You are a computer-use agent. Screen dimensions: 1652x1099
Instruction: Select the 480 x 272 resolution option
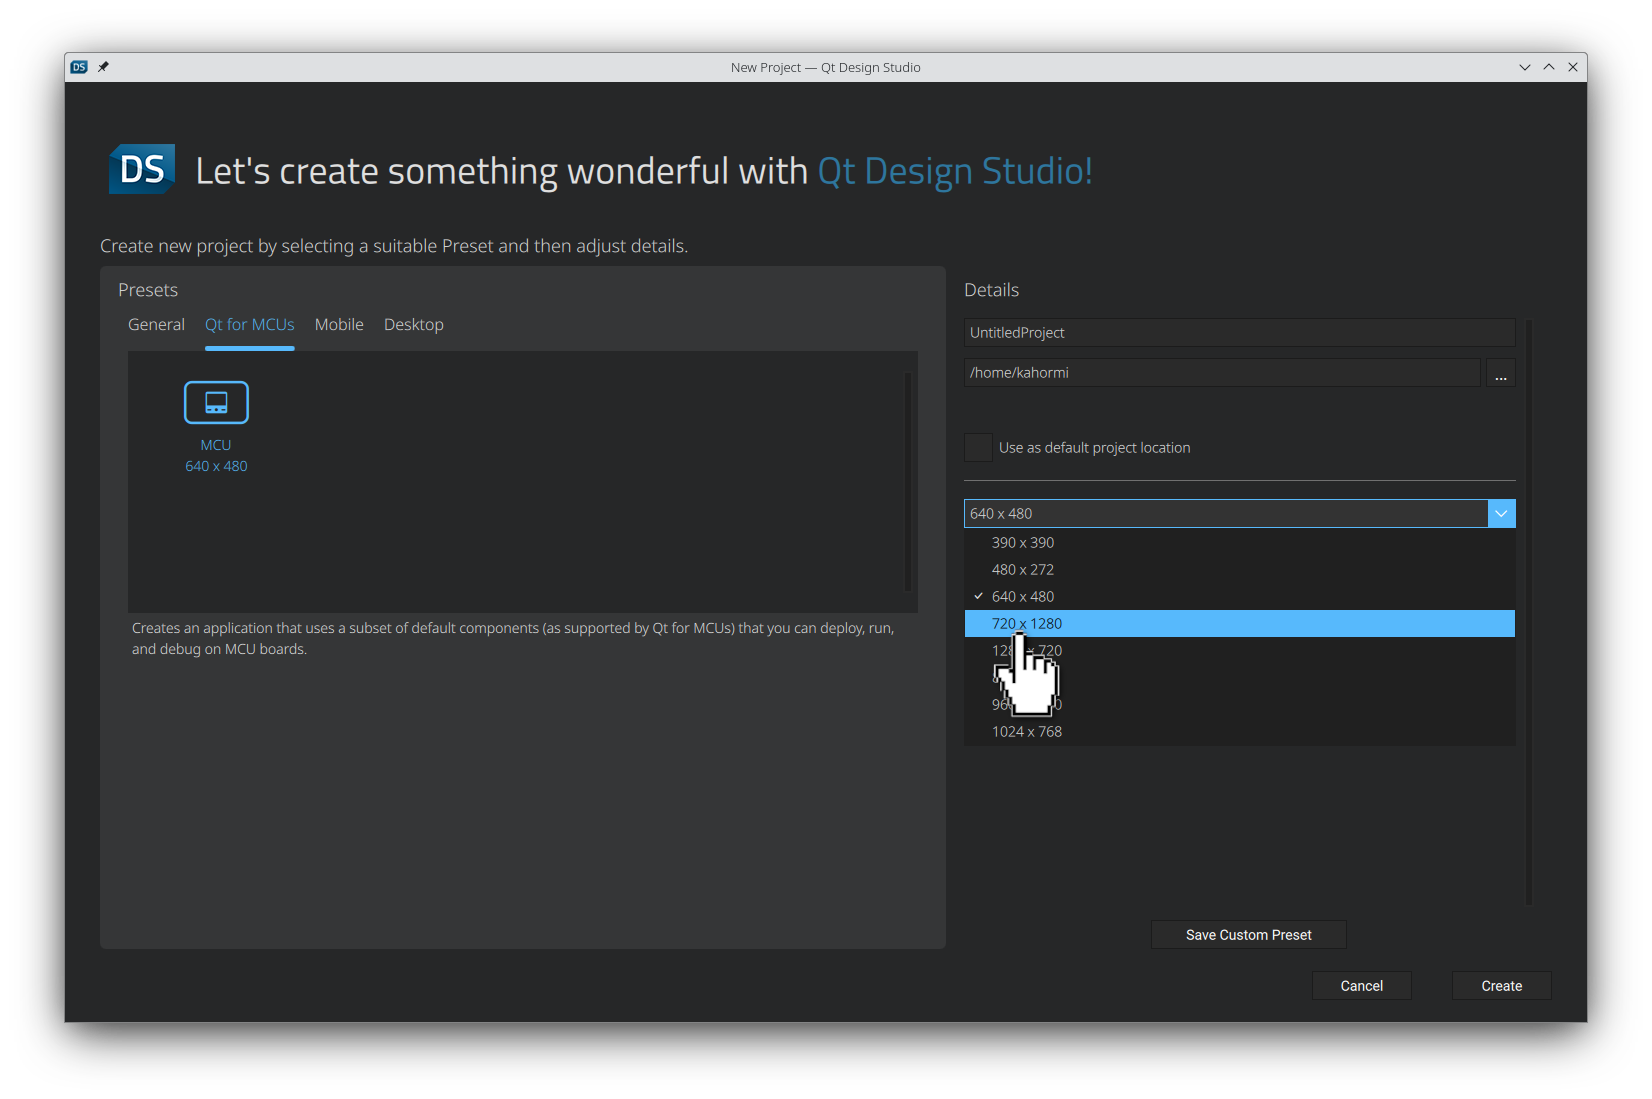[x=1022, y=569]
